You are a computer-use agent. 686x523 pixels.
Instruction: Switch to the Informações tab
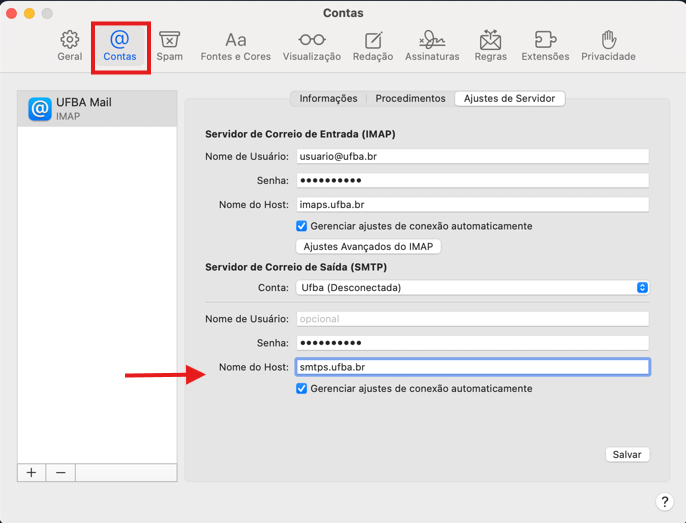[328, 98]
